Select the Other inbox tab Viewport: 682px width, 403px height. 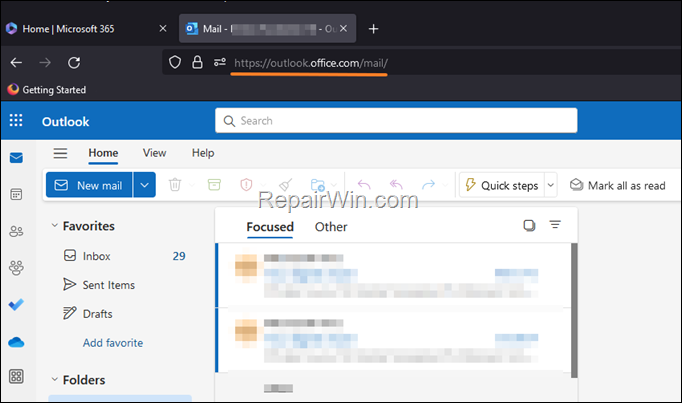point(331,227)
